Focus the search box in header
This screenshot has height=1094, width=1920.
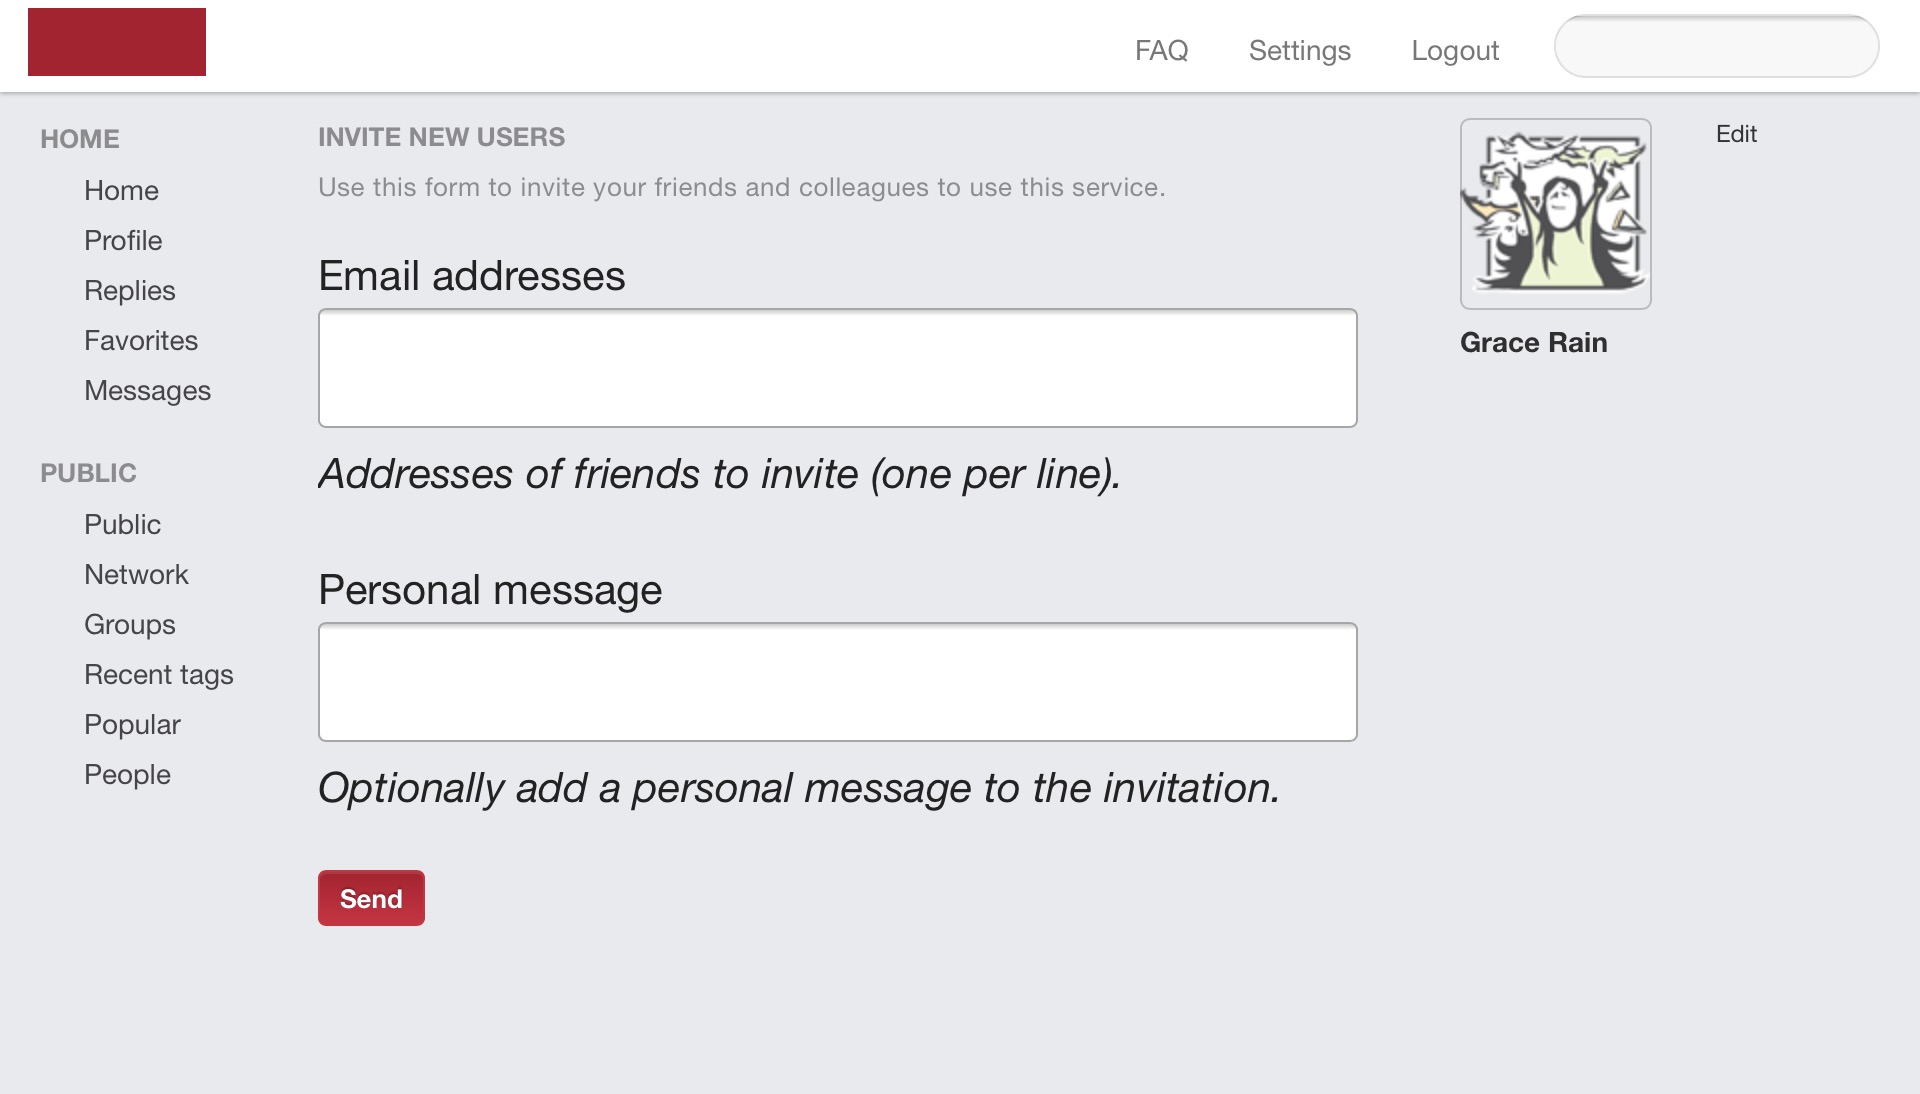pos(1716,46)
